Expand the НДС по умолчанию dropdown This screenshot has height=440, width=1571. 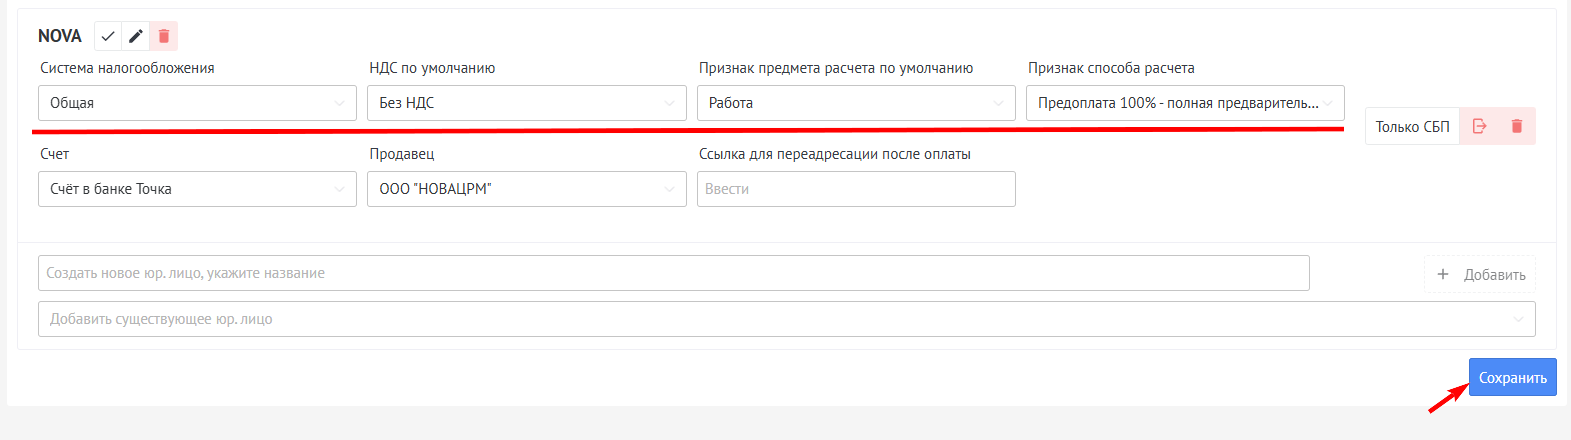(526, 103)
